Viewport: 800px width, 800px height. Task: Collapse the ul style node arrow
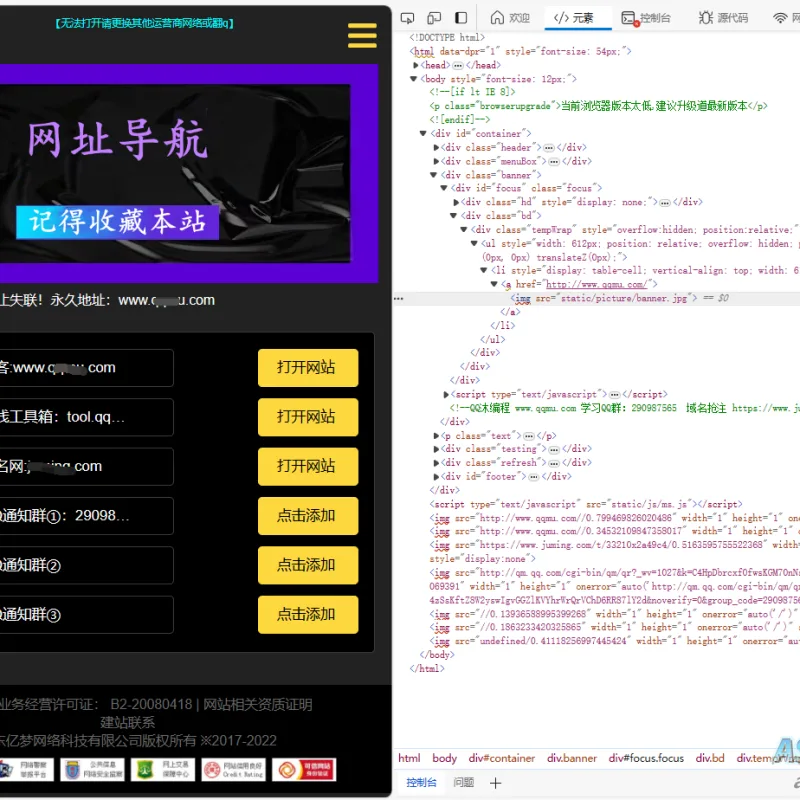click(473, 243)
